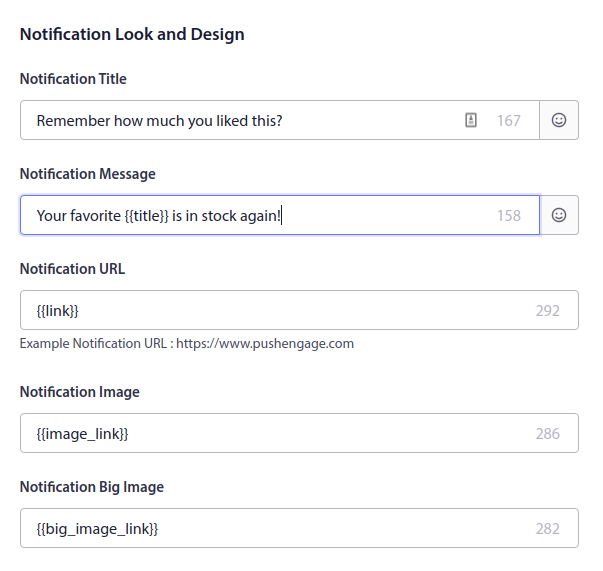The width and height of the screenshot is (603, 571).
Task: Click the 'Notification Message' field label
Action: 88,174
